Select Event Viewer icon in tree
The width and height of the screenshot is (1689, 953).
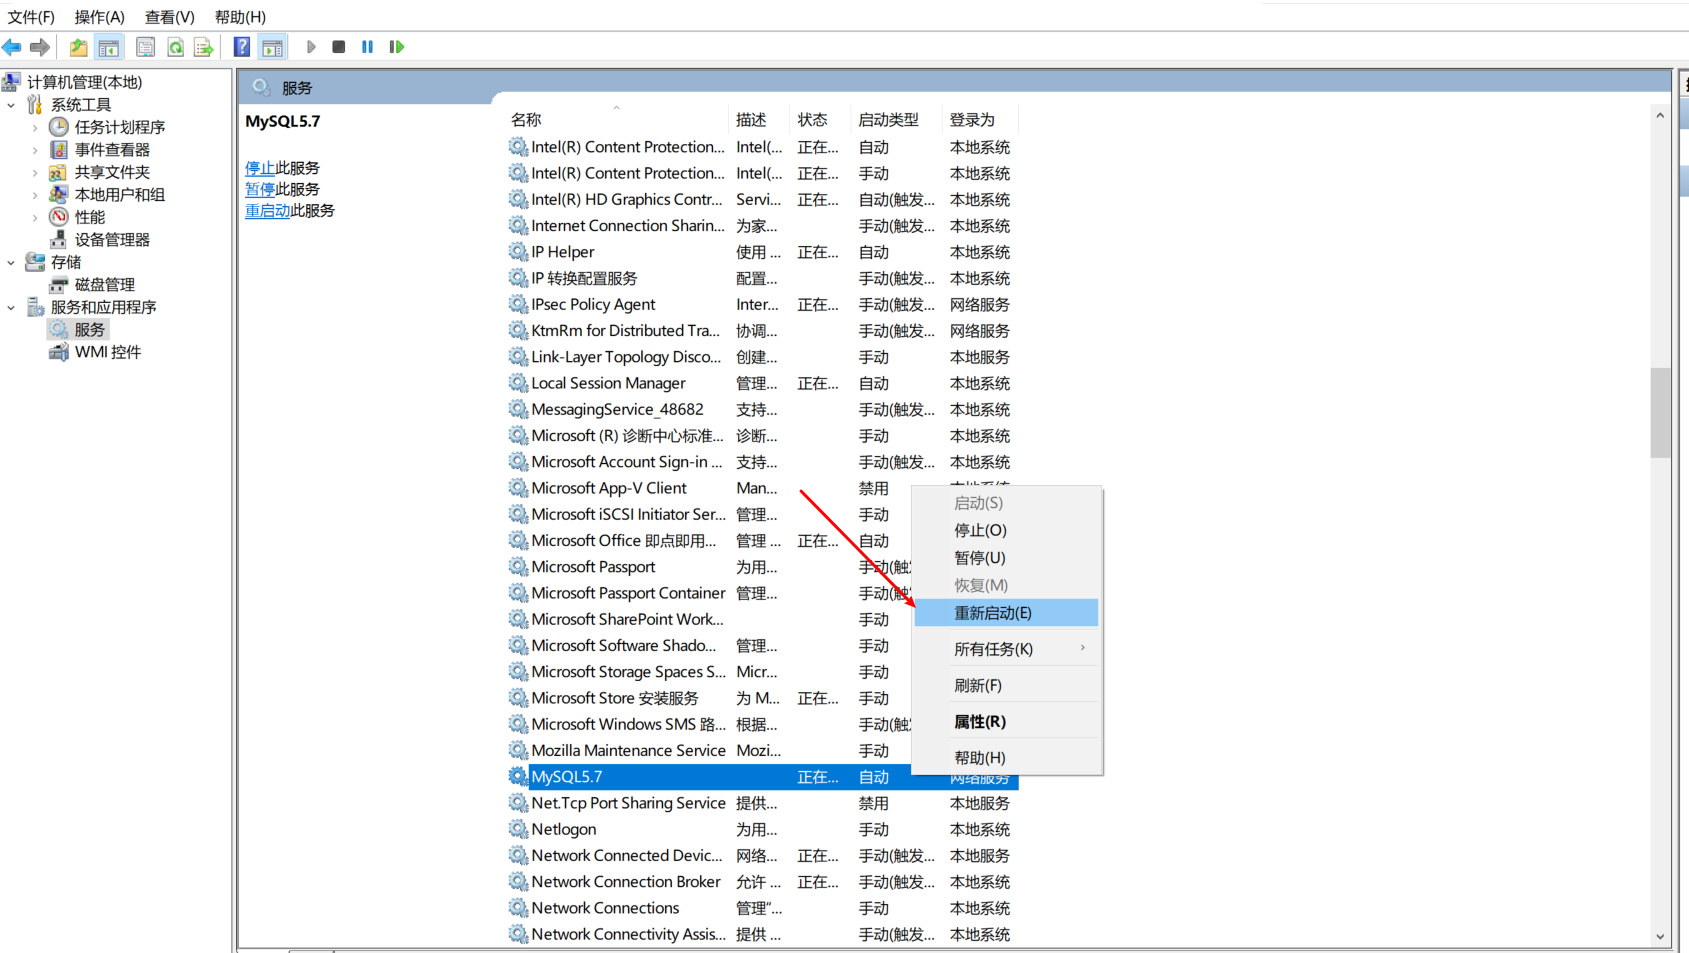point(59,149)
